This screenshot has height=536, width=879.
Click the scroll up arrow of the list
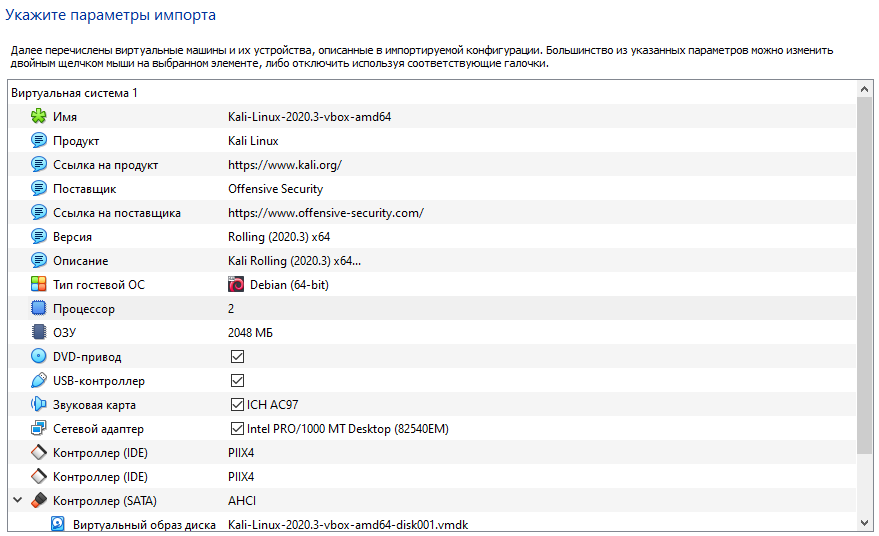coord(864,89)
